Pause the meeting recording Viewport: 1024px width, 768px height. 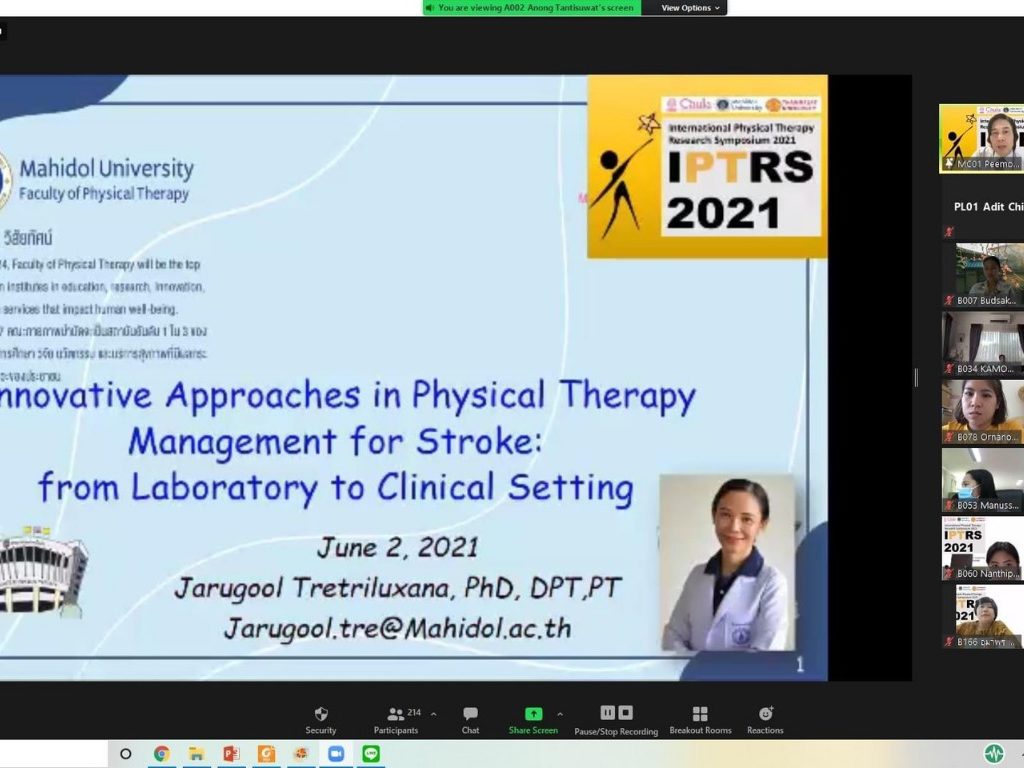[607, 712]
